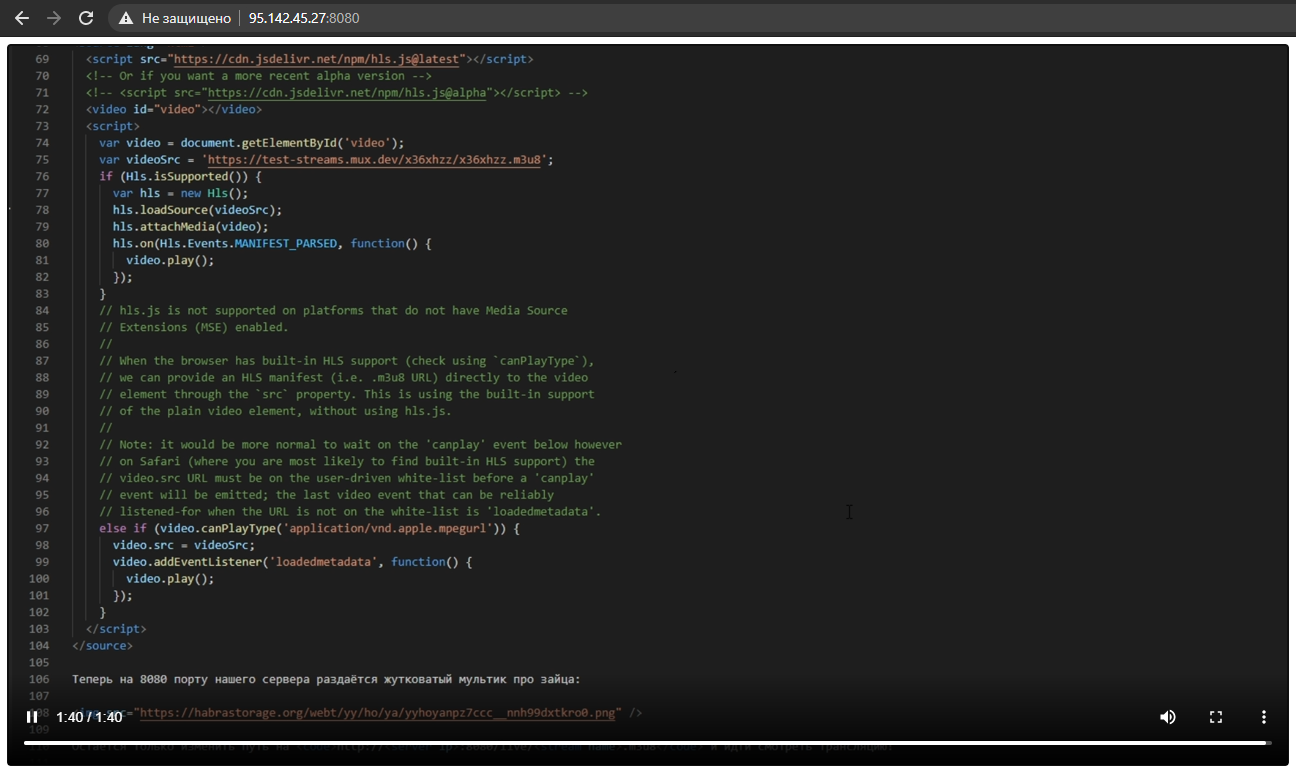1296x772 pixels.
Task: Focus the address bar showing 95.142.45.27:8080
Action: click(x=304, y=18)
